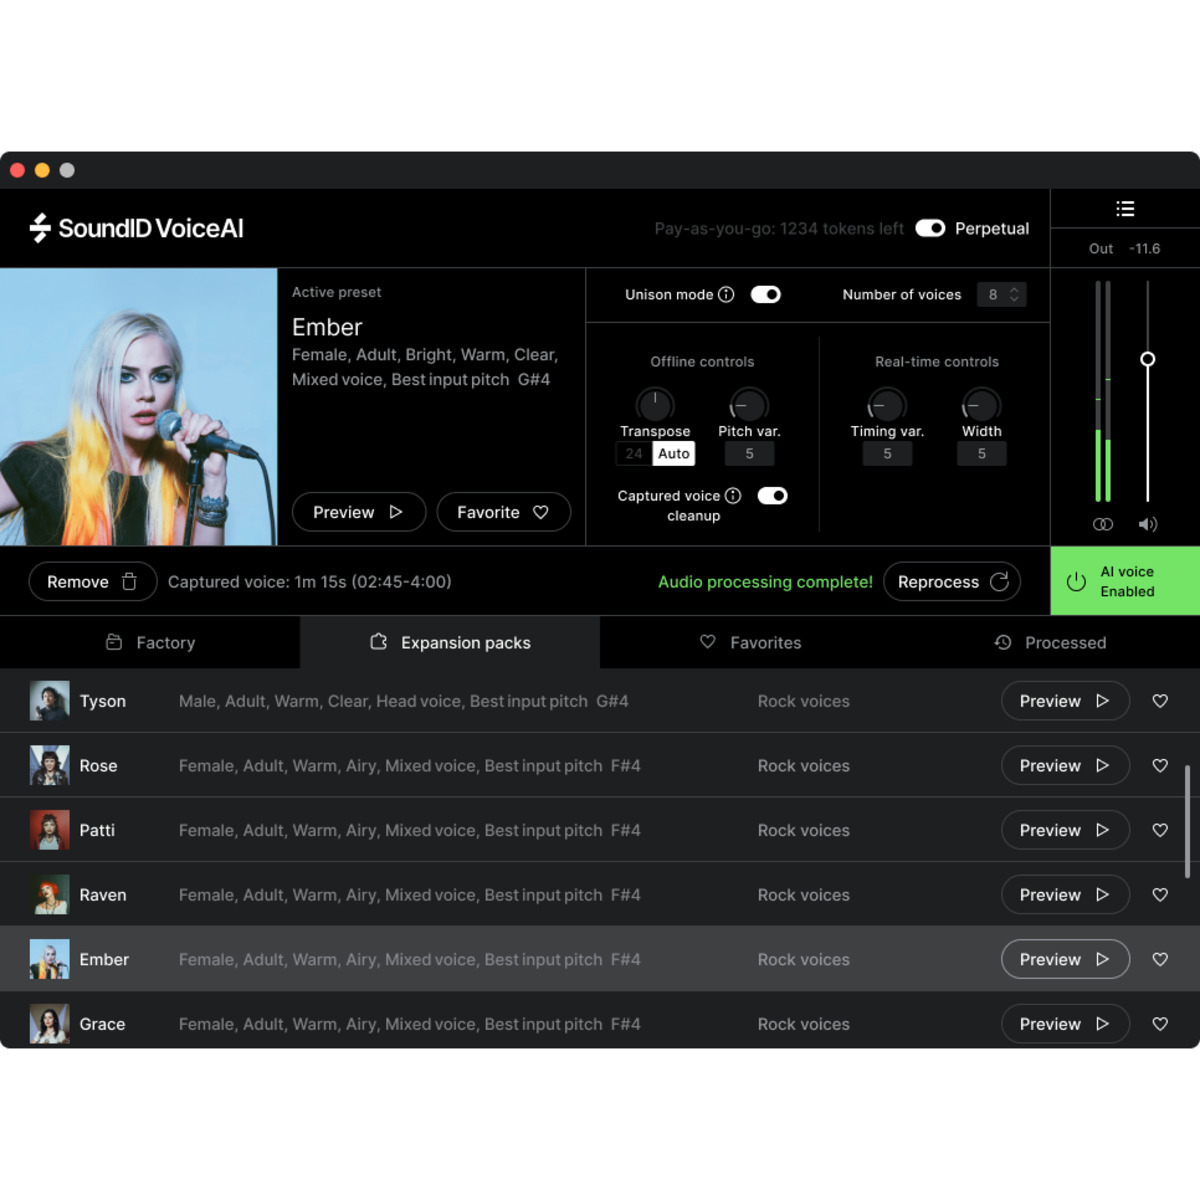The width and height of the screenshot is (1200, 1200).
Task: Open the Expansion packs tab
Action: tap(450, 642)
